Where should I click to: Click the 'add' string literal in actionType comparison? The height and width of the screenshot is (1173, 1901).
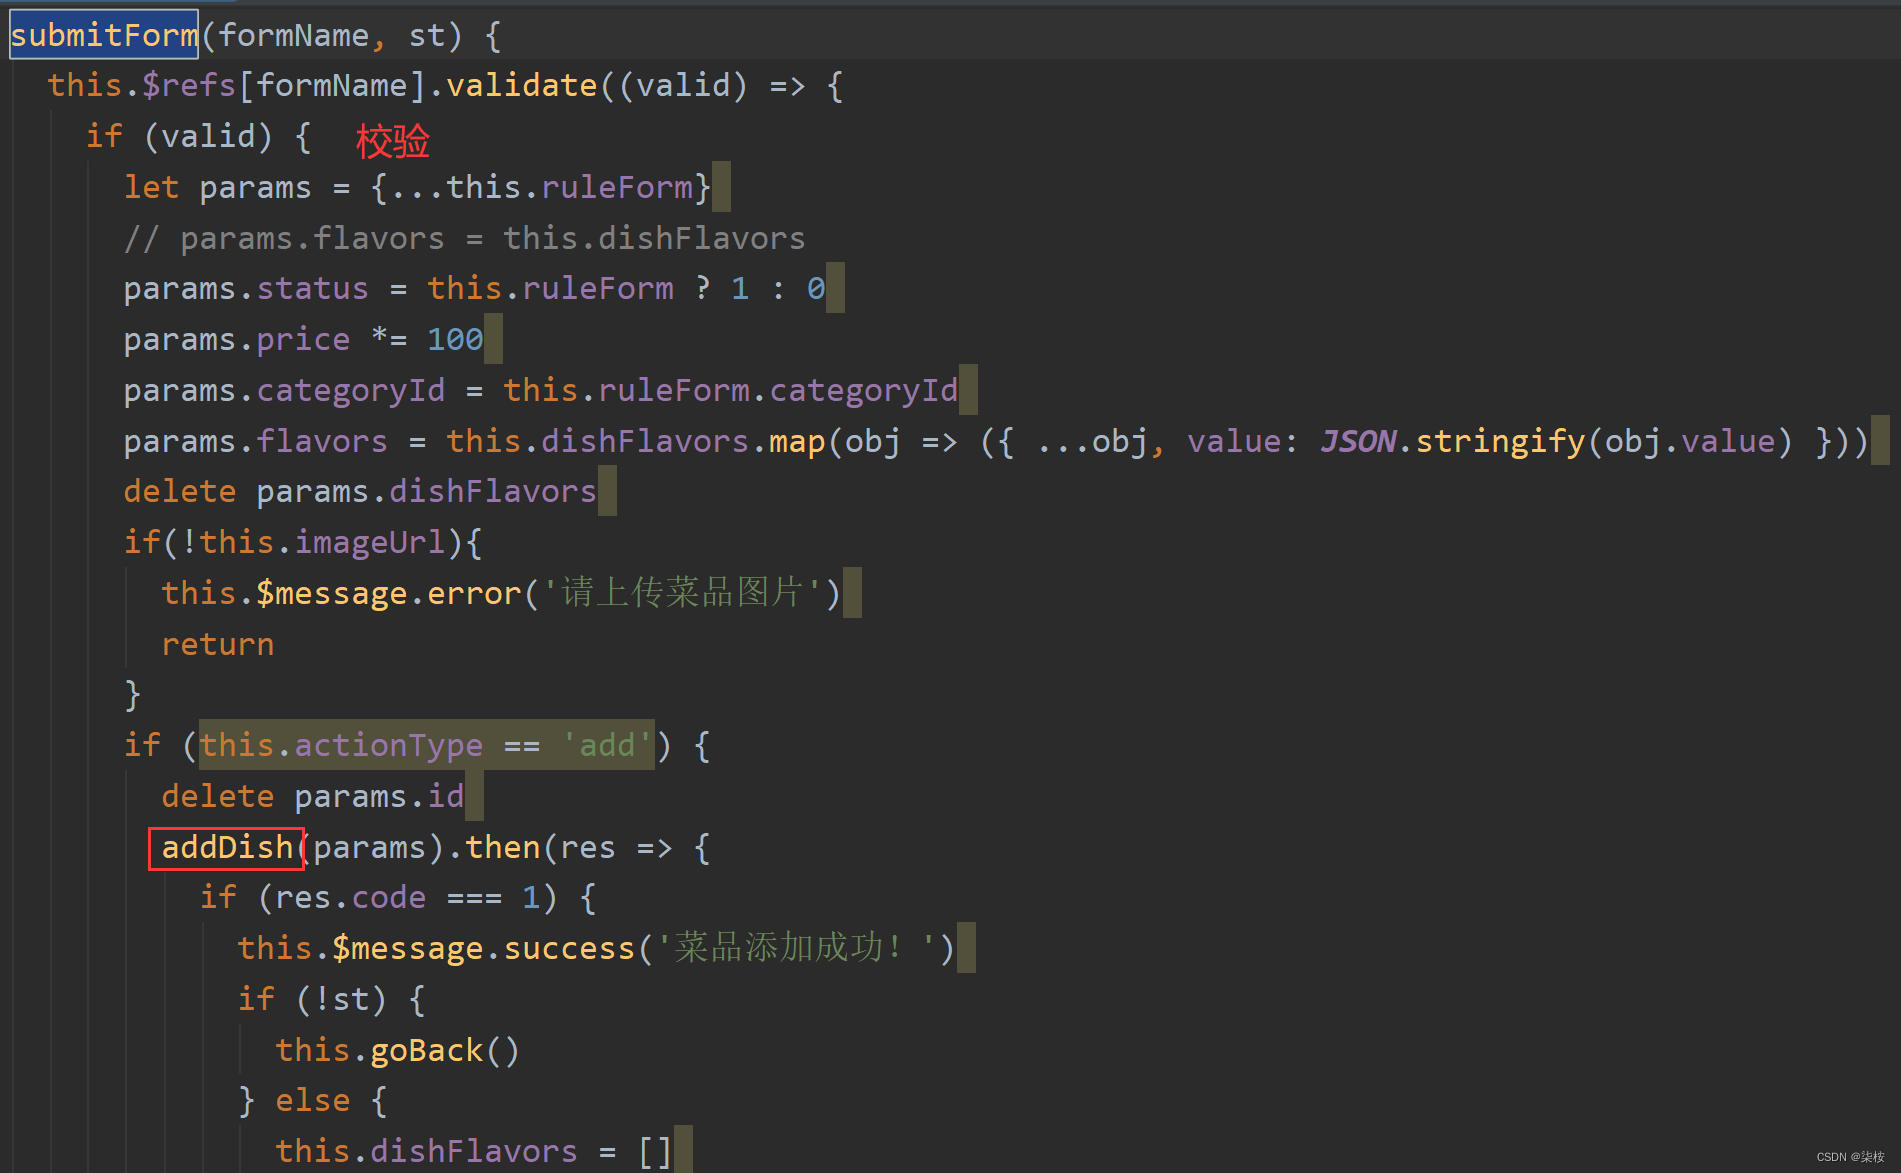click(606, 745)
